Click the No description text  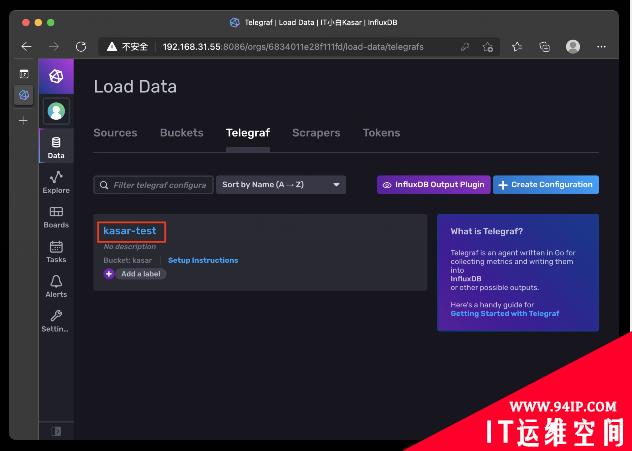point(129,247)
